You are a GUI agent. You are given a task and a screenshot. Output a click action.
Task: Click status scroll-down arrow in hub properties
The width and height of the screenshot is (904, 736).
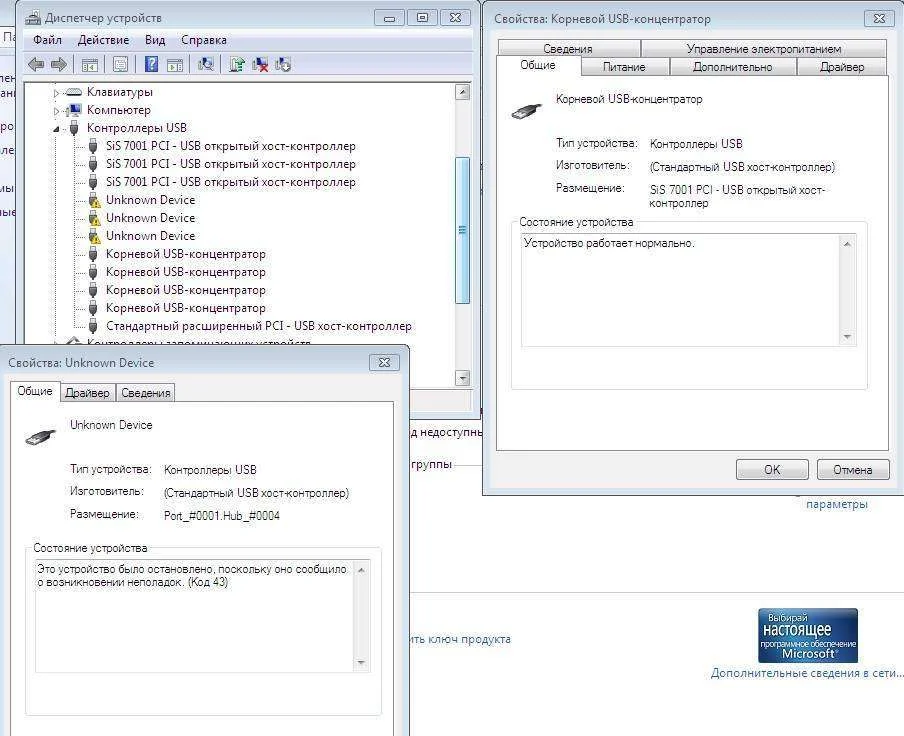847,337
